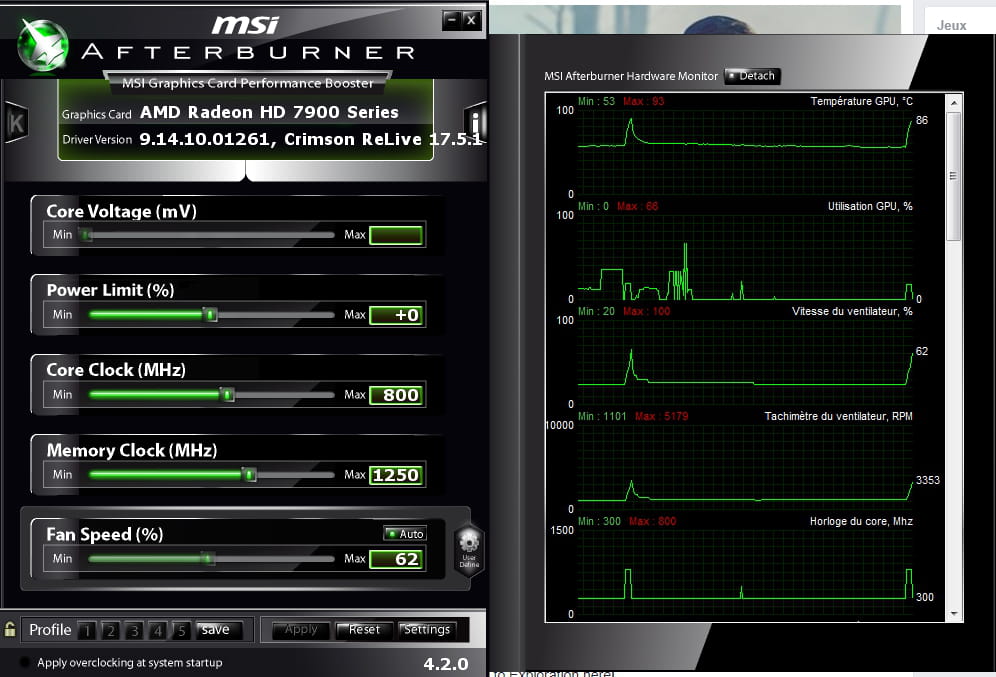This screenshot has height=677, width=996.
Task: Click the Memory Clock 1250 value field
Action: 396,475
